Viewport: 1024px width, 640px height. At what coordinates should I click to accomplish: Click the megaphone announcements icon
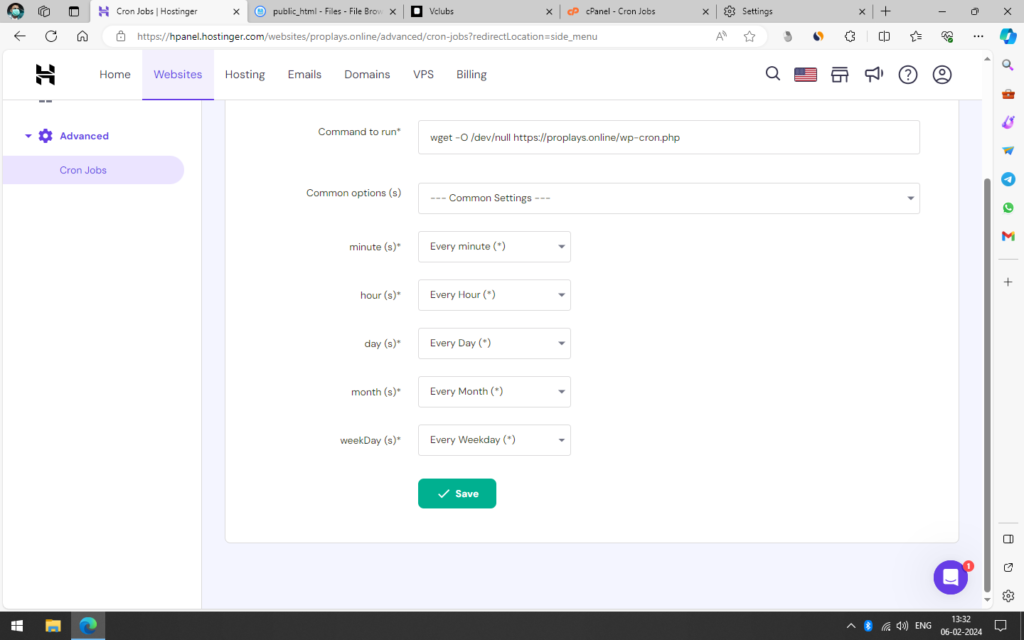(x=874, y=75)
